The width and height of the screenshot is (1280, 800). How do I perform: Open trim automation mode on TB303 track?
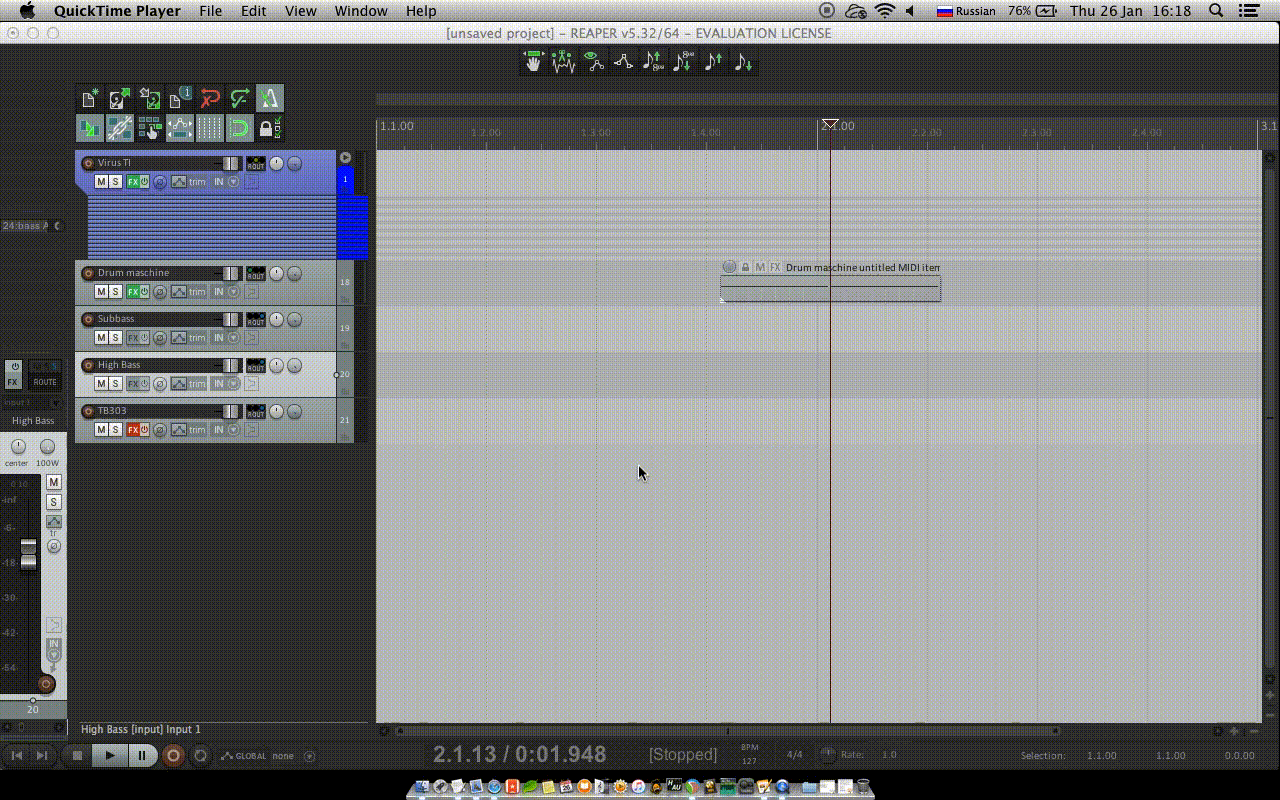(197, 430)
